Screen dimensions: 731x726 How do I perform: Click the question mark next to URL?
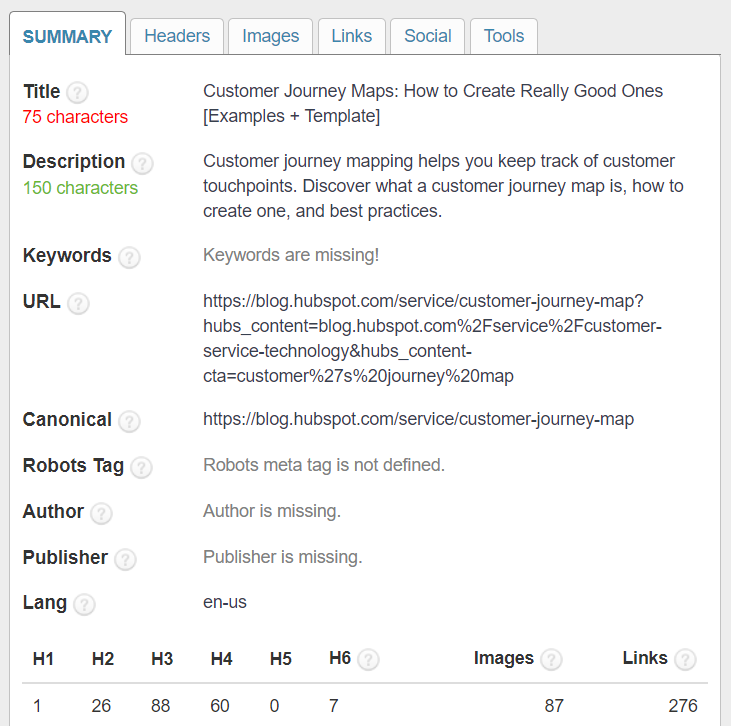(x=78, y=303)
